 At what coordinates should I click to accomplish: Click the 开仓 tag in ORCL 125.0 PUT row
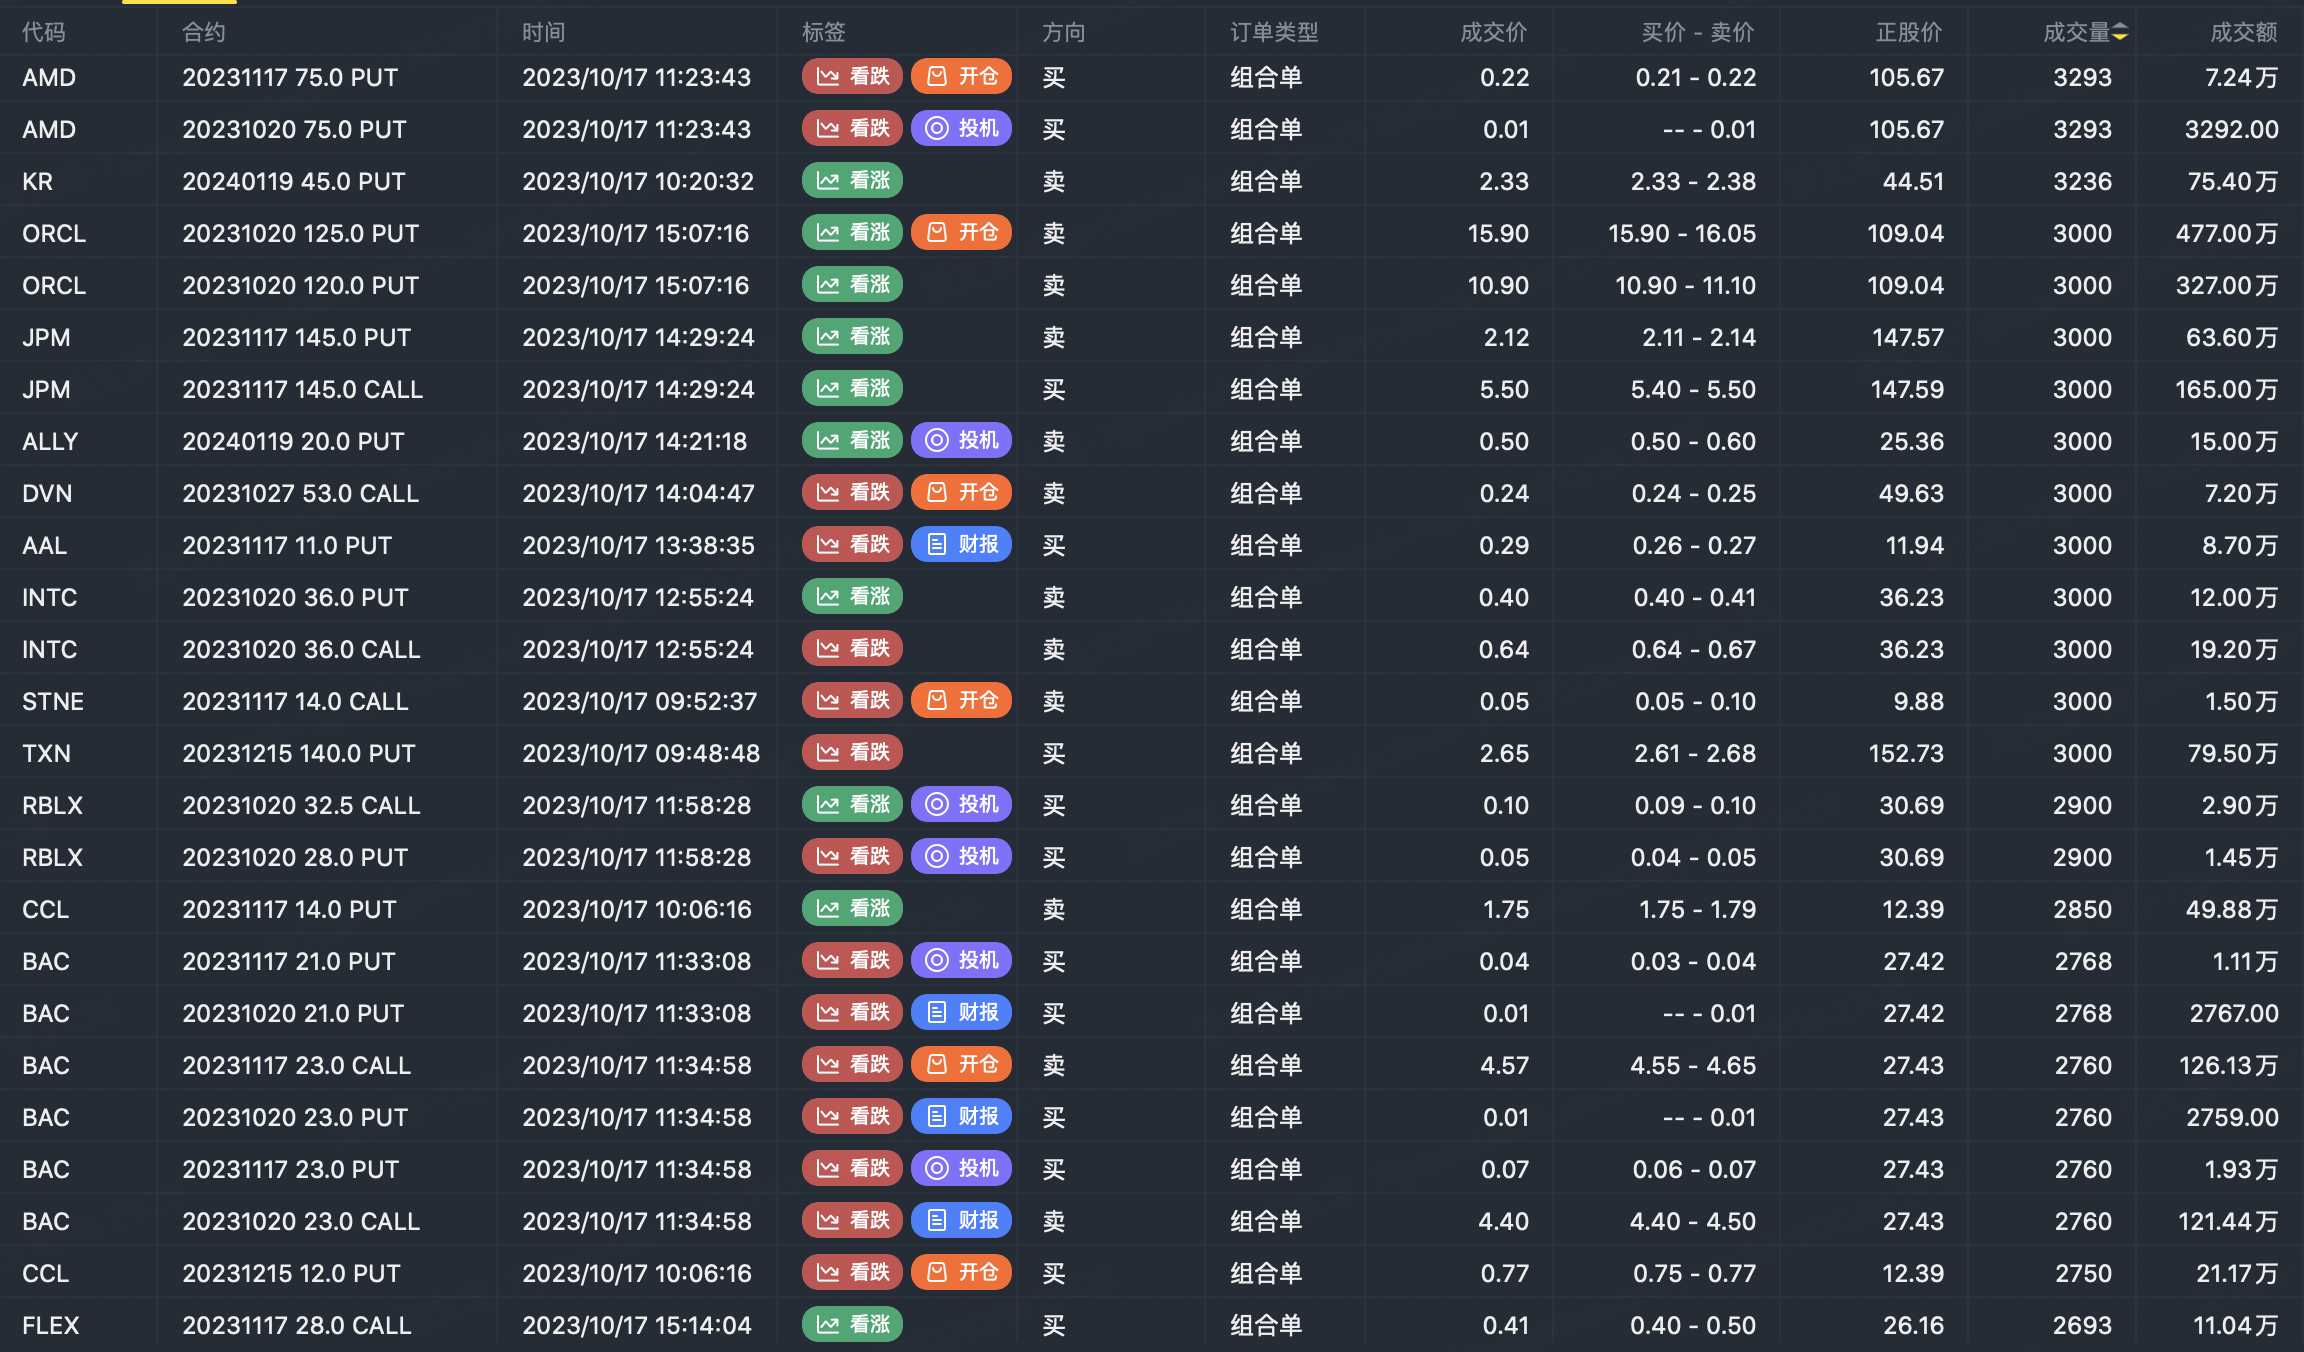pyautogui.click(x=962, y=233)
